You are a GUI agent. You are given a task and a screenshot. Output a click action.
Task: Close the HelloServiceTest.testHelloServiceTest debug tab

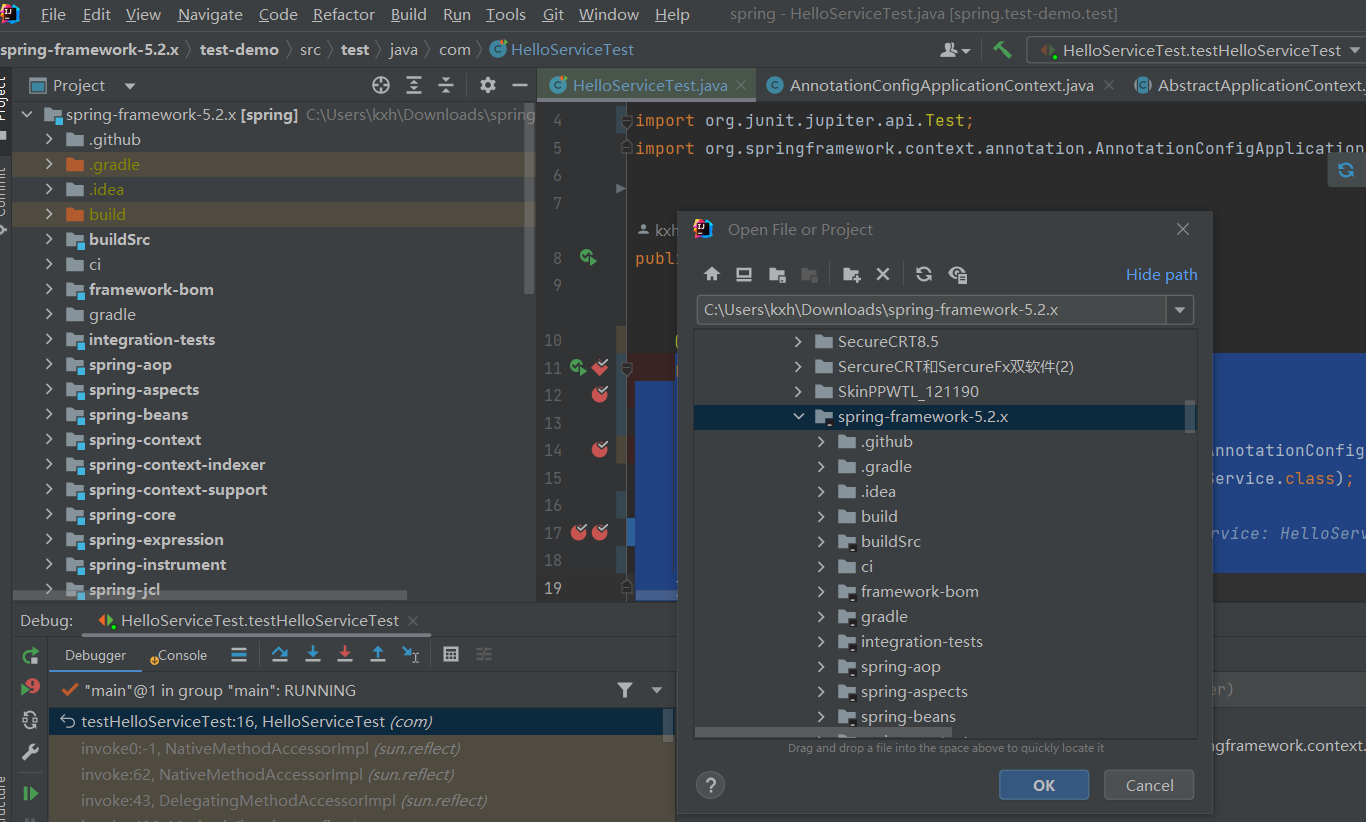(x=412, y=621)
